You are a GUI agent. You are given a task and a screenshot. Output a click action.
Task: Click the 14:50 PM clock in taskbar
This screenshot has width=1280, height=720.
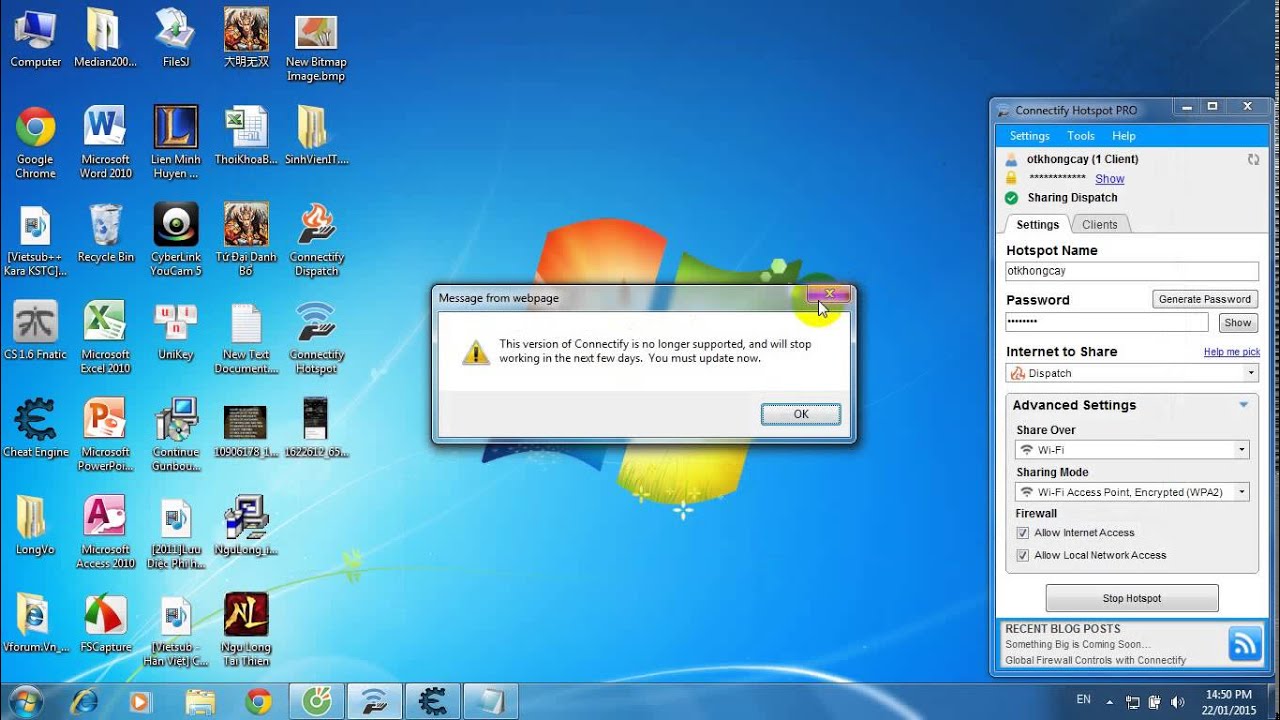[x=1229, y=694]
